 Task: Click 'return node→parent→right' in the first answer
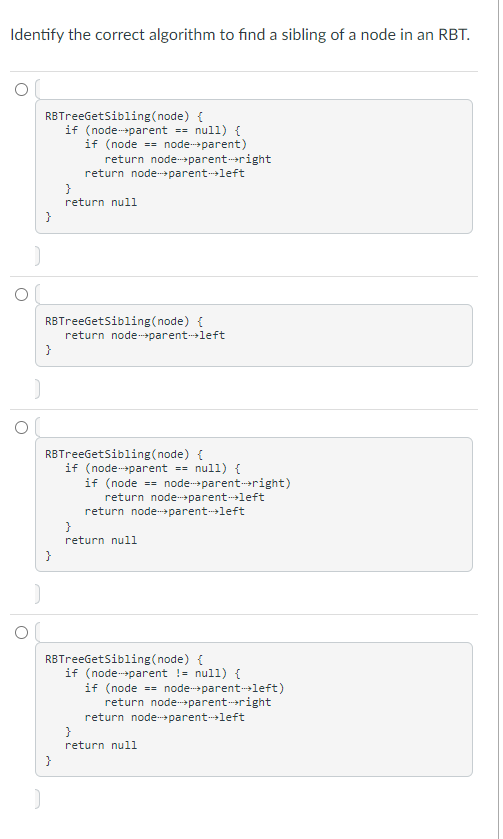click(x=188, y=159)
